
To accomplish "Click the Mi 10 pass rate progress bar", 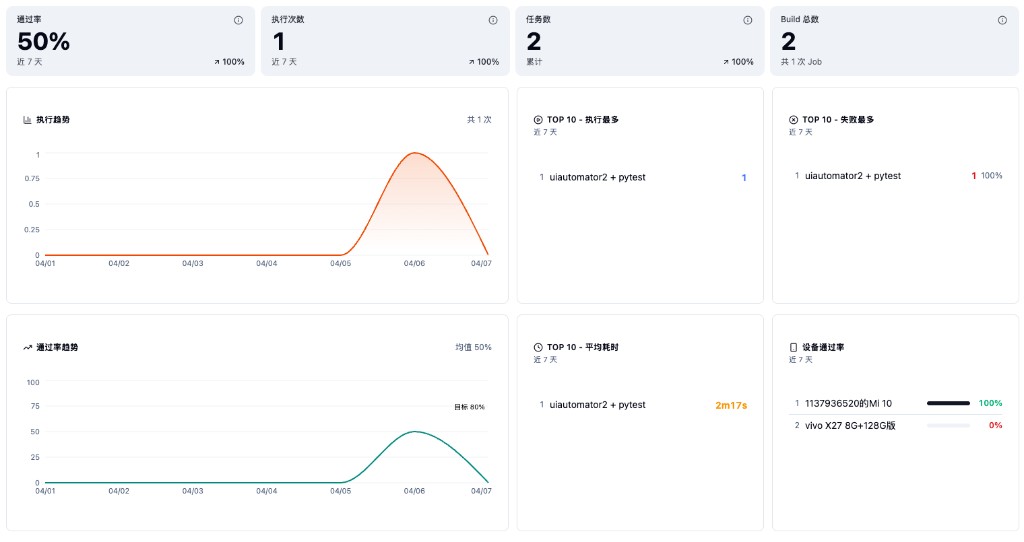I will click(x=948, y=404).
